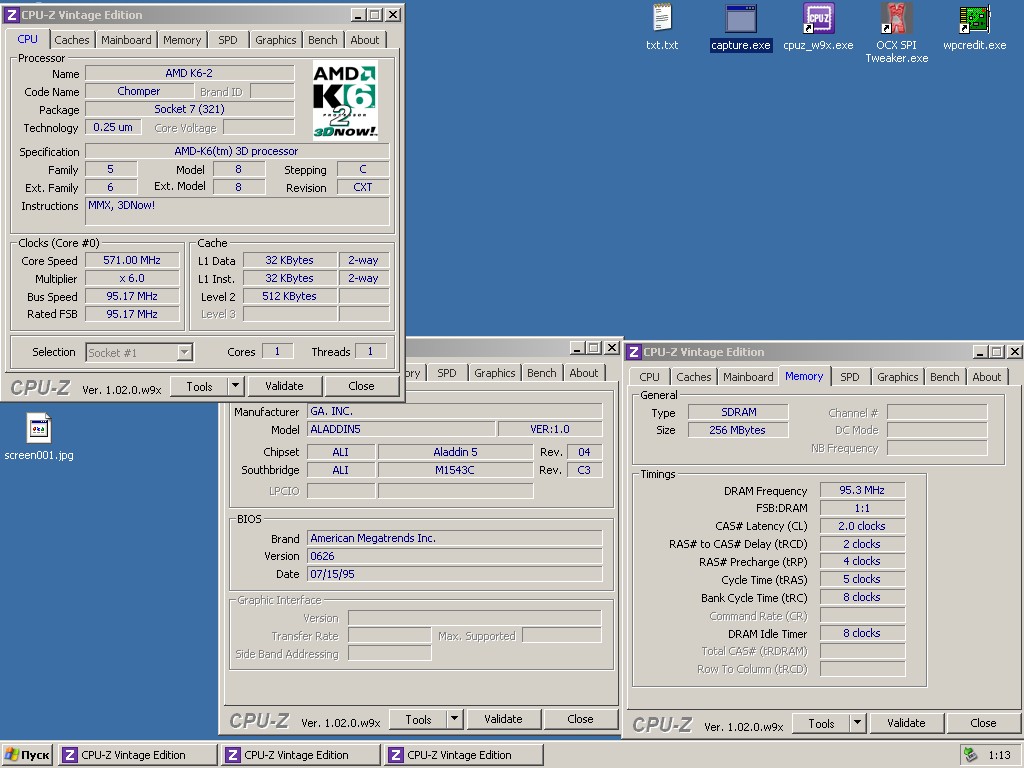This screenshot has width=1024, height=768.
Task: Click Southbridge M1543C model field
Action: tap(455, 470)
